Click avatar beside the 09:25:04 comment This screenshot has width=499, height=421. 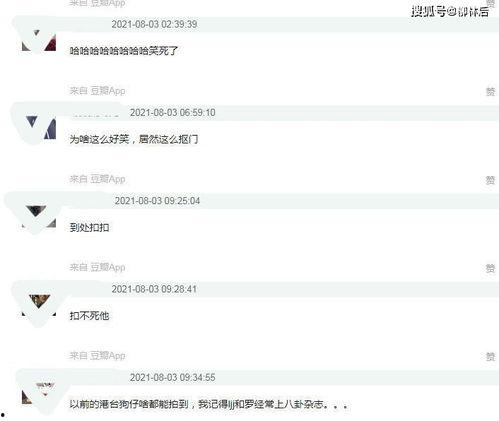tap(39, 217)
